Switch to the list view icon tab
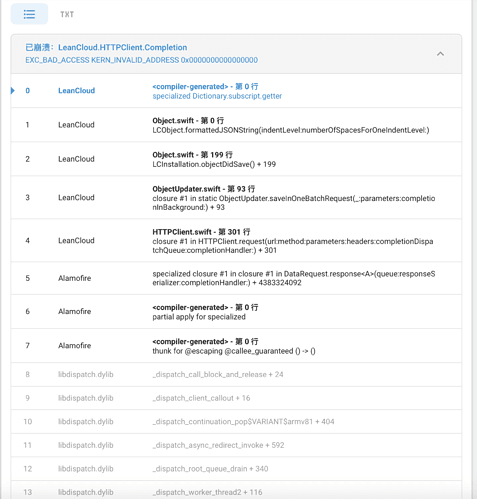The image size is (477, 499). coord(29,14)
